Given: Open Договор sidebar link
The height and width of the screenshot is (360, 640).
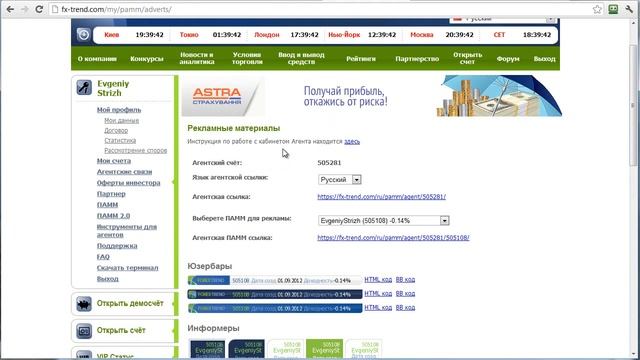Looking at the screenshot, I should click(116, 131).
